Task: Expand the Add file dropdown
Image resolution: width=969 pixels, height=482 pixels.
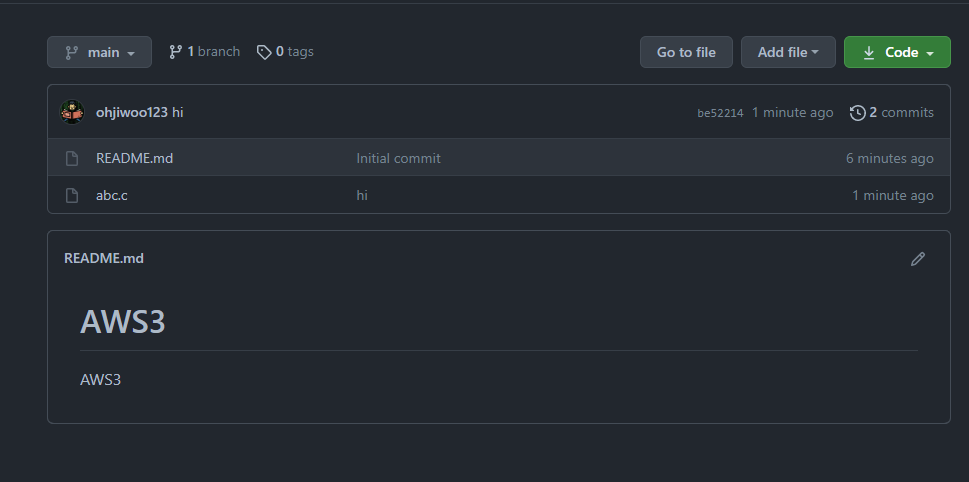Action: [788, 52]
